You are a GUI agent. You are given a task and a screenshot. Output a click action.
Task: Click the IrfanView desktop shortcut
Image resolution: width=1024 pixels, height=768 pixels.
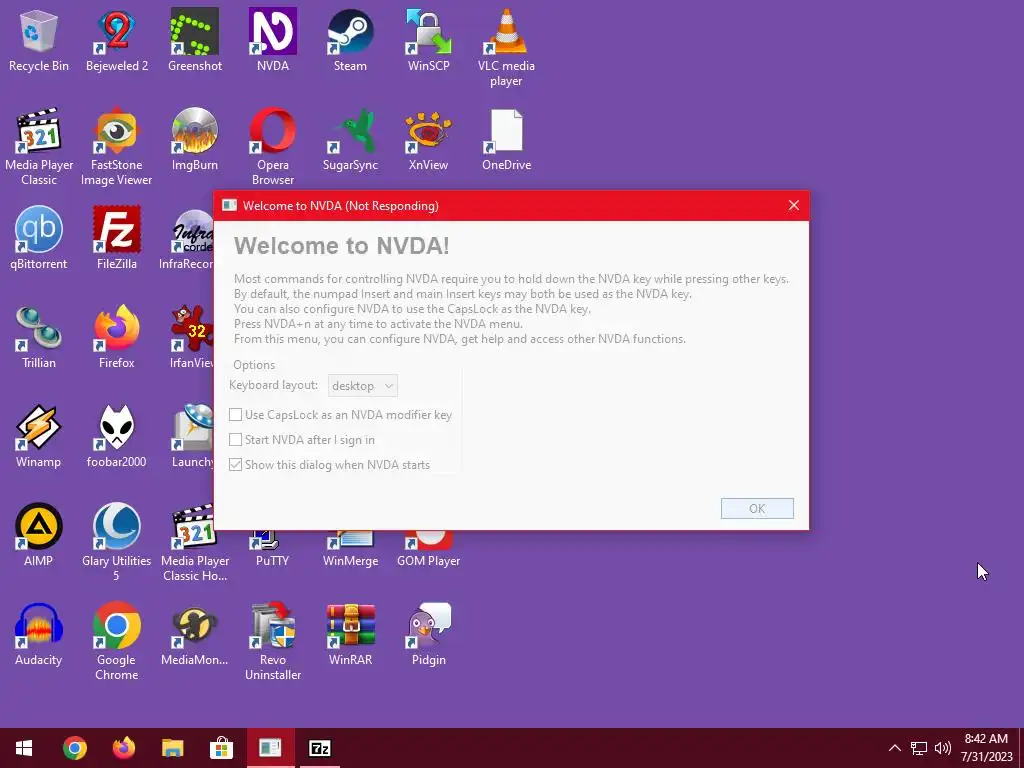coord(191,338)
